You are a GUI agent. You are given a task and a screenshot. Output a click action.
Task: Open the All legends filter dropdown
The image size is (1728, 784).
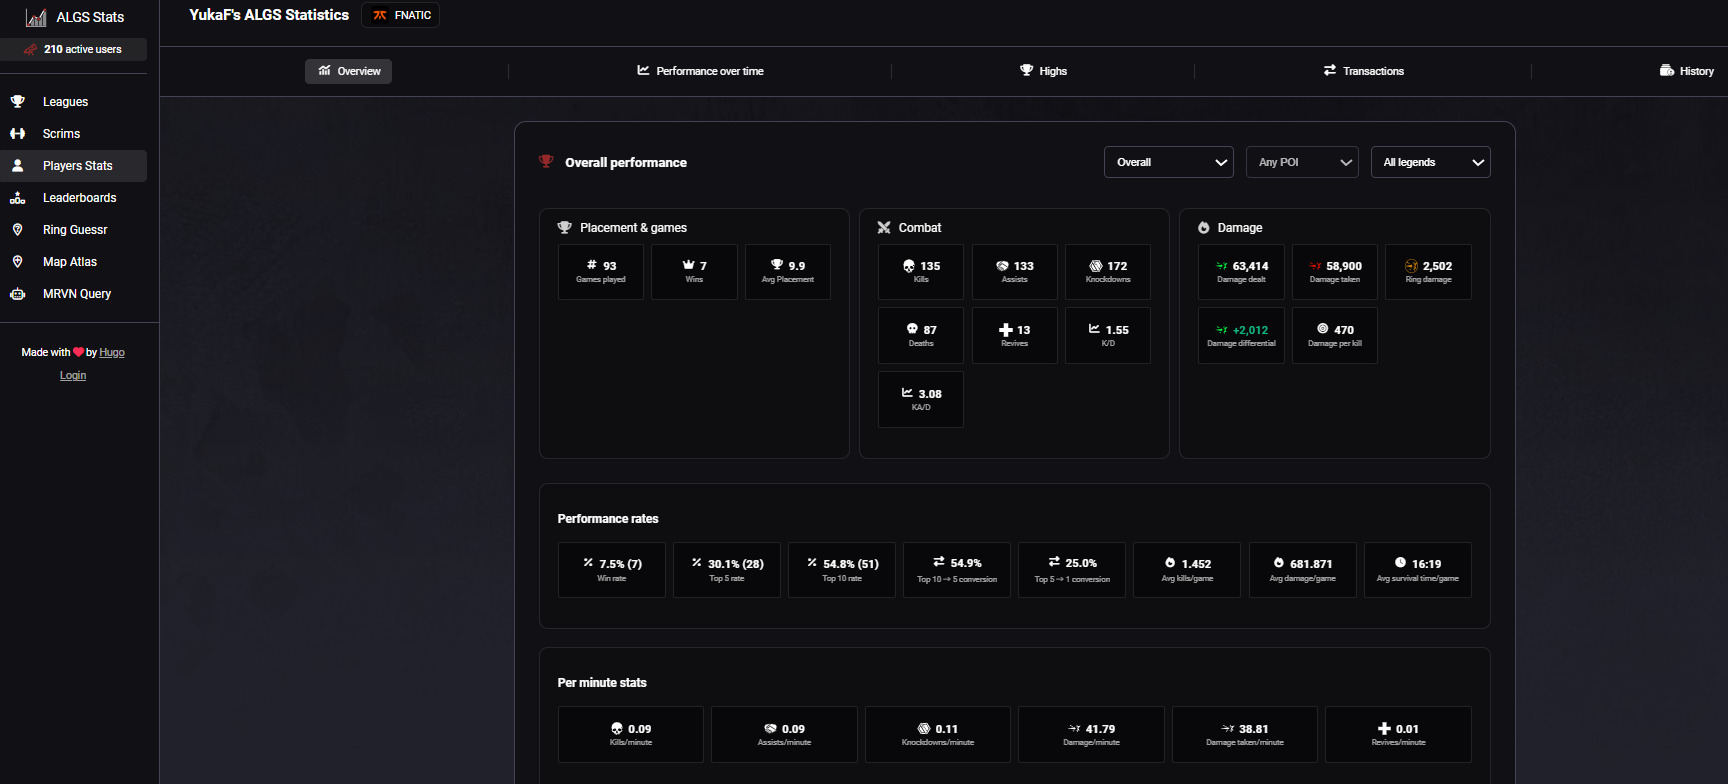click(1430, 162)
